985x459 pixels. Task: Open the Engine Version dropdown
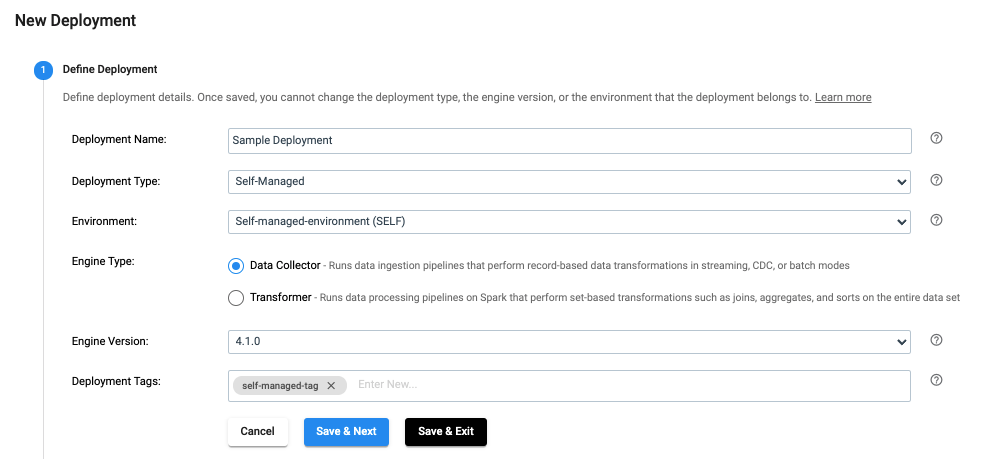(568, 341)
